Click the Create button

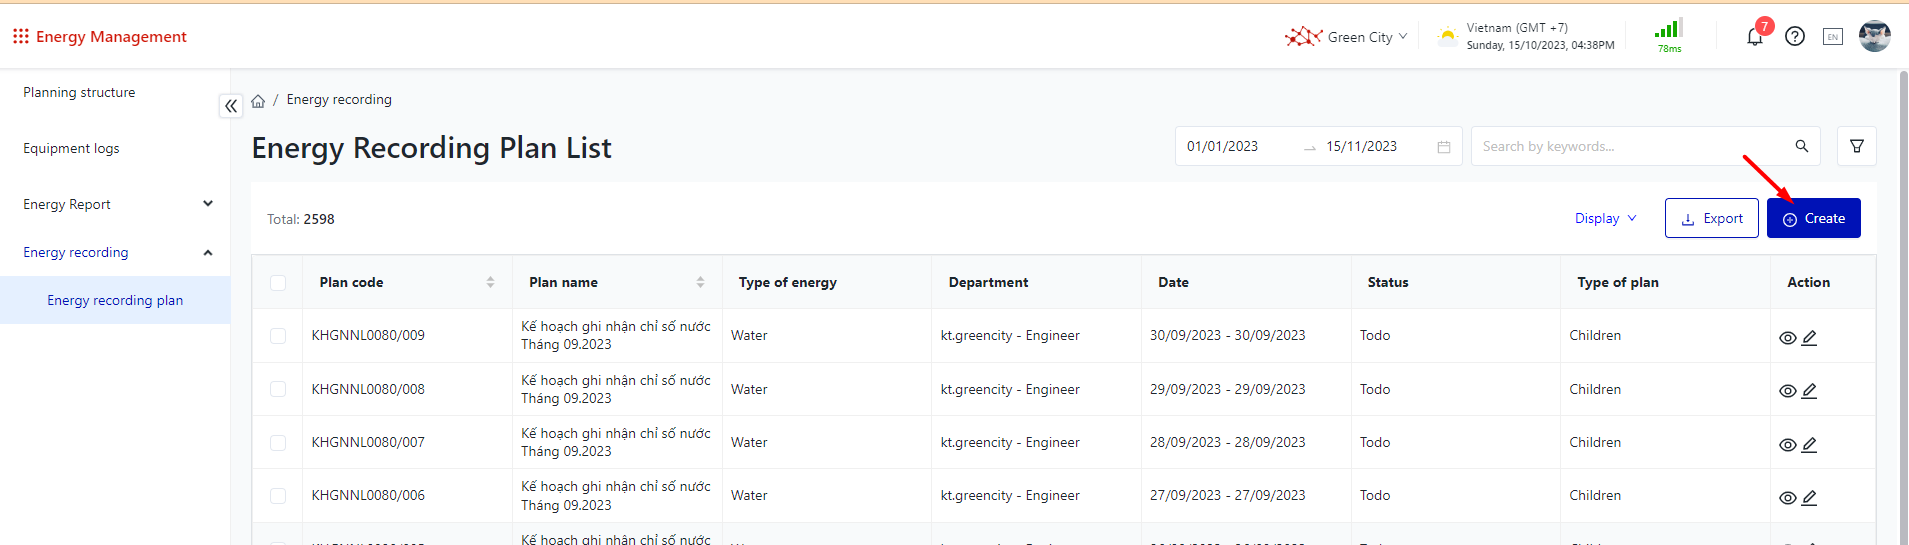(1813, 218)
